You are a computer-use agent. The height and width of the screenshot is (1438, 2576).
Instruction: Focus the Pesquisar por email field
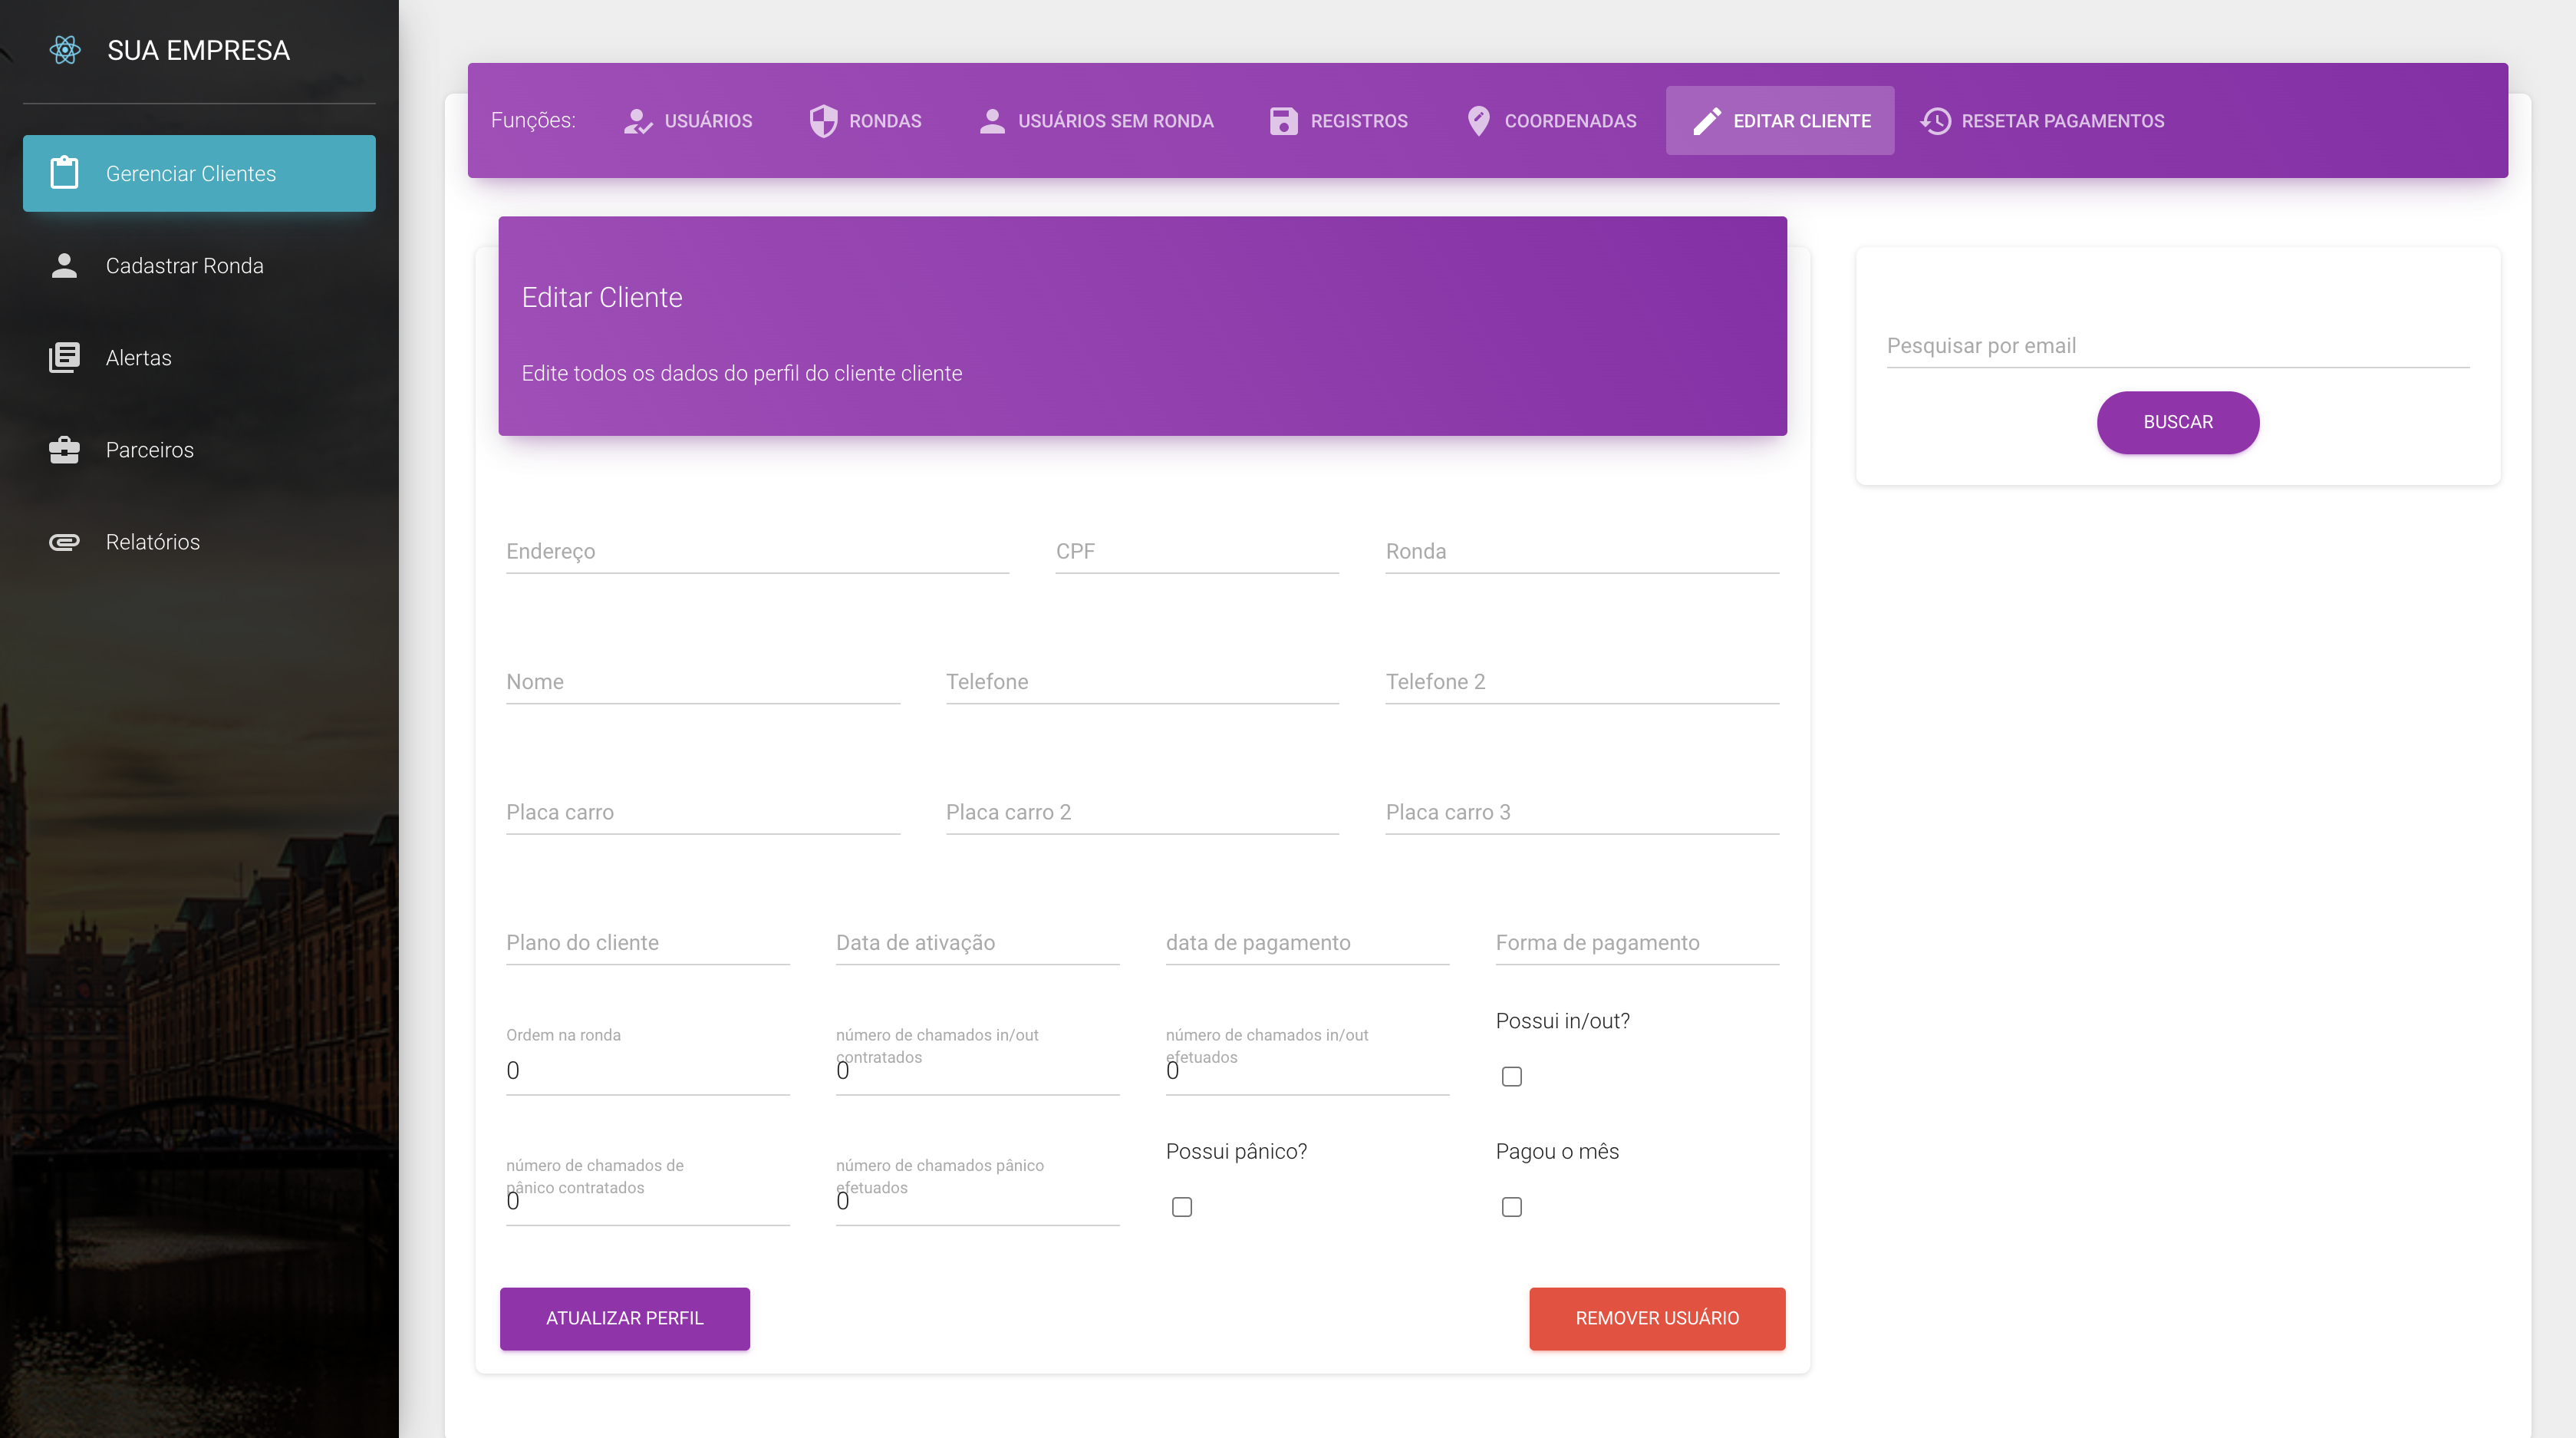click(x=2177, y=346)
